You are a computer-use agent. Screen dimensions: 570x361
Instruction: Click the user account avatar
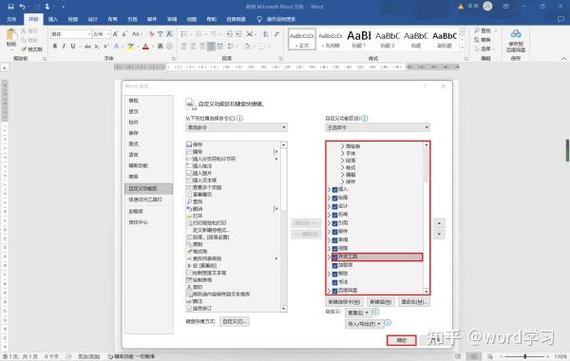487,6
